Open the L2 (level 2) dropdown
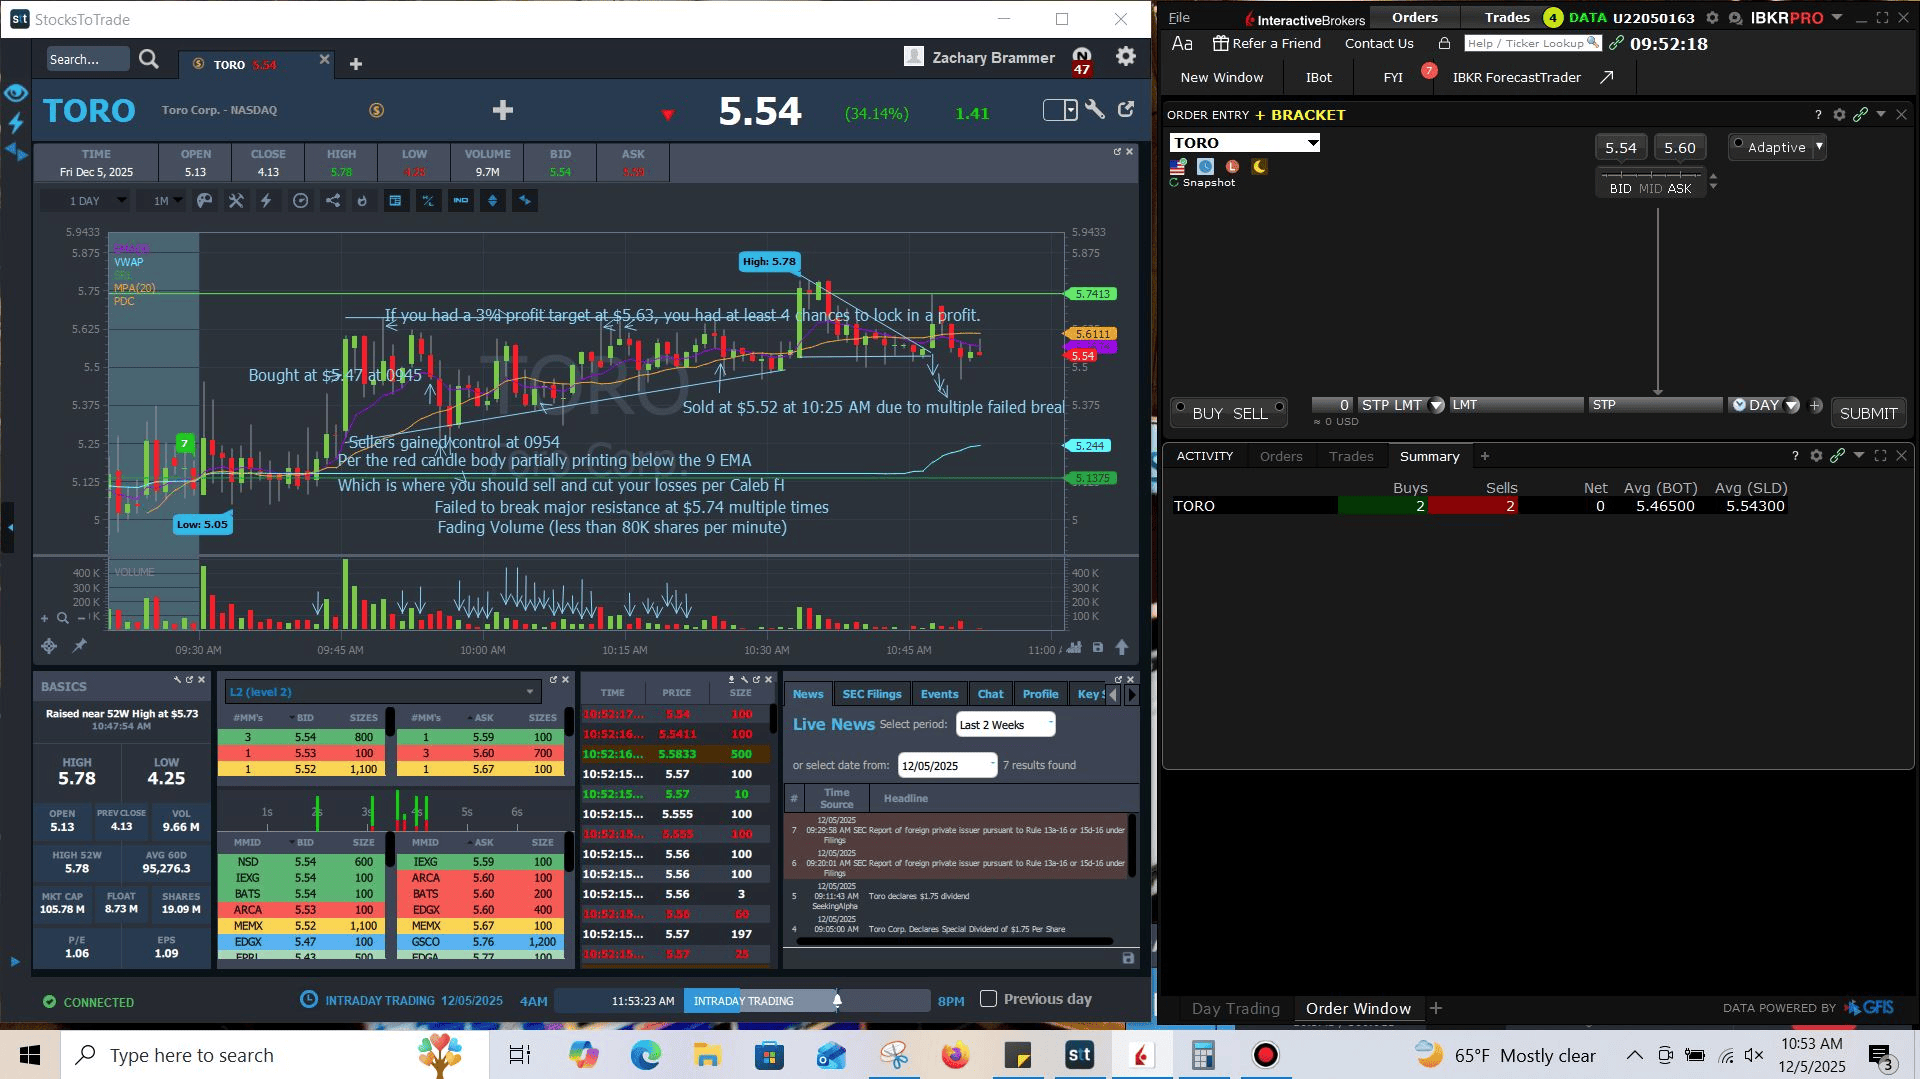This screenshot has height=1079, width=1920. click(382, 692)
